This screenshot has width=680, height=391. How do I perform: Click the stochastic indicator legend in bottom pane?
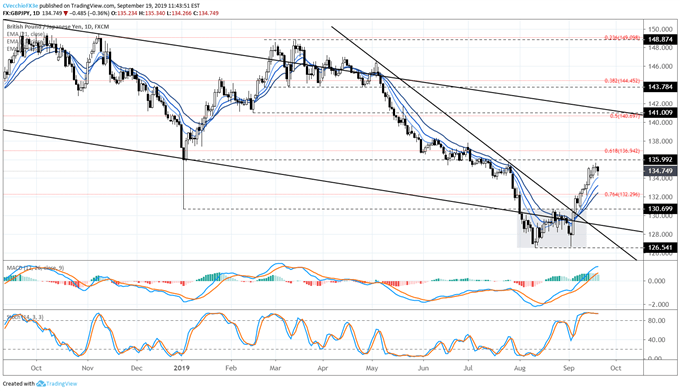(24, 317)
